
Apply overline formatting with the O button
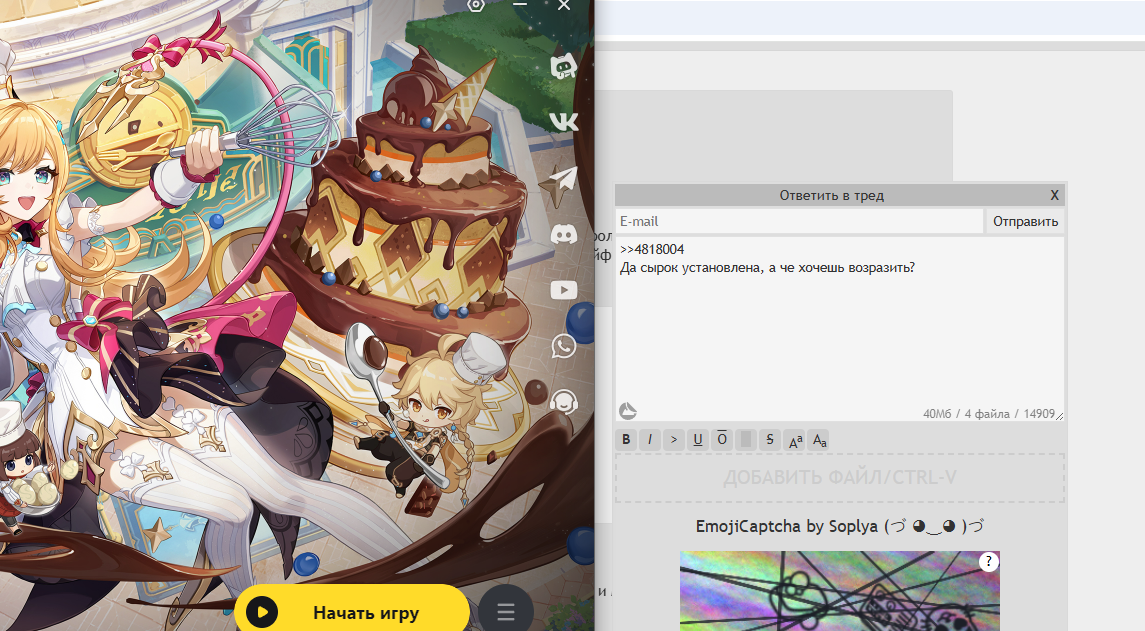coord(722,440)
